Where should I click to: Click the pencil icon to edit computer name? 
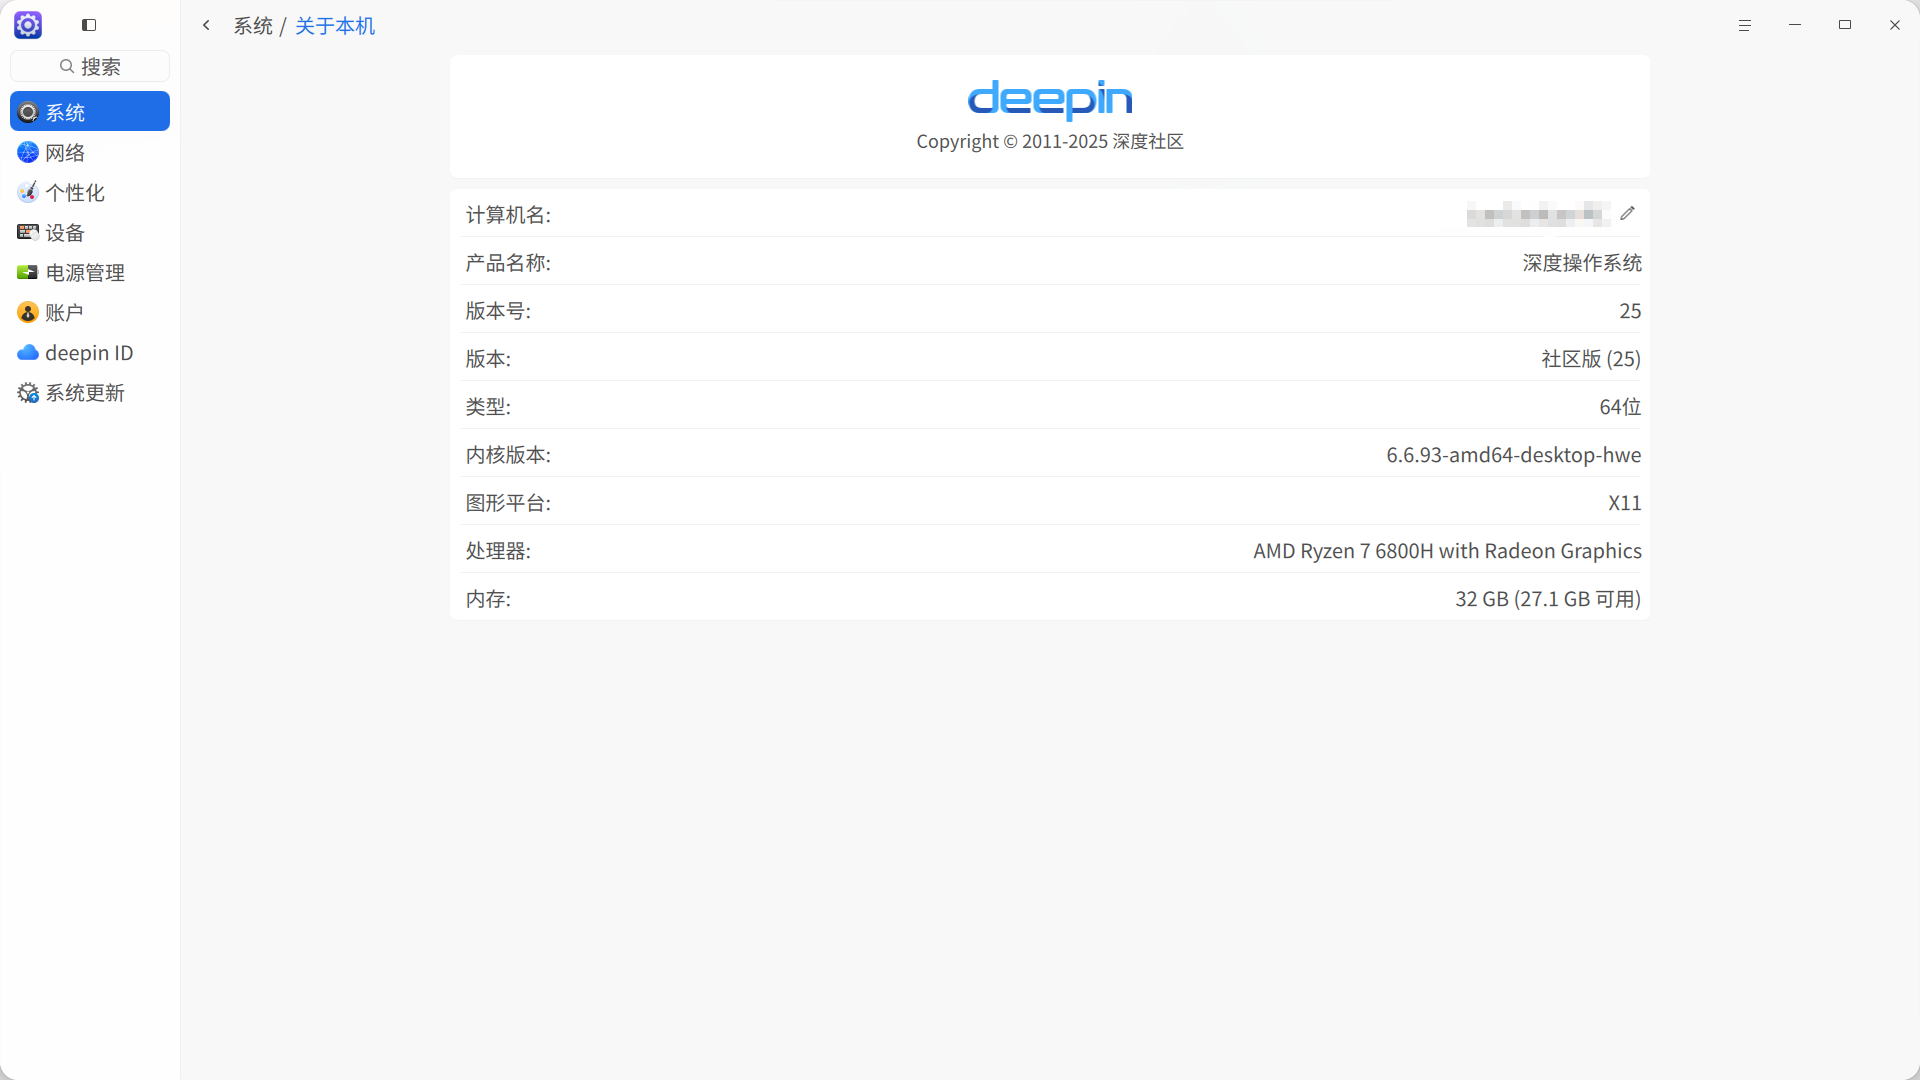(1627, 213)
